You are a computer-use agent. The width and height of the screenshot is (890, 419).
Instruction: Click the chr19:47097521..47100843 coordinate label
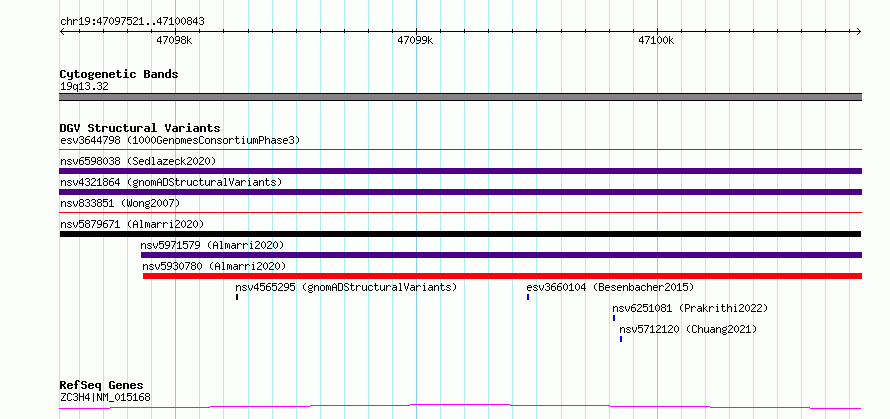pyautogui.click(x=132, y=22)
